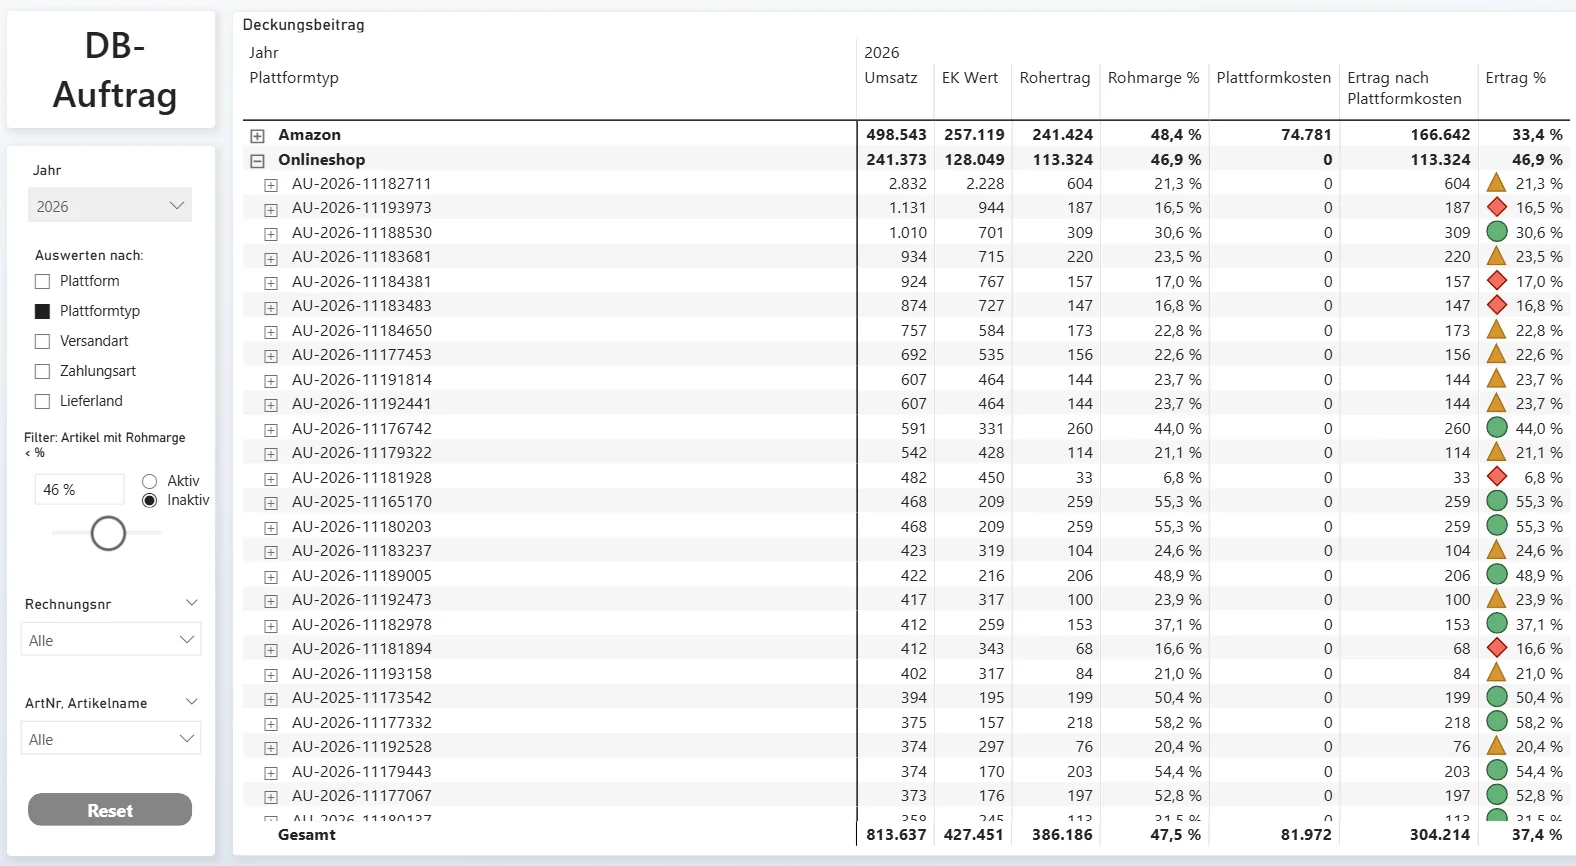
Task: Enable the Plattform checkbox
Action: (x=42, y=282)
